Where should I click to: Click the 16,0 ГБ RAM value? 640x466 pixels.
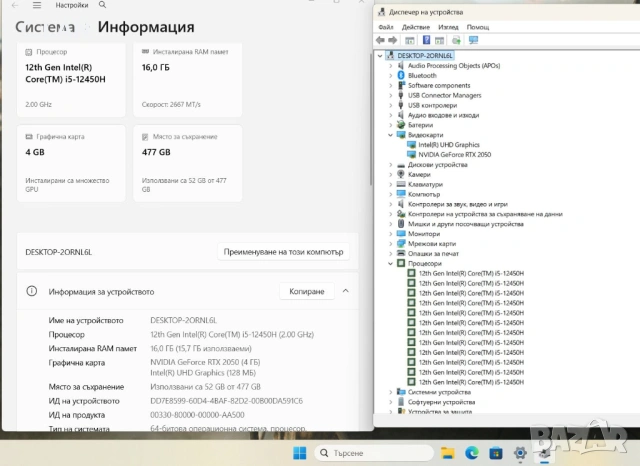156,67
